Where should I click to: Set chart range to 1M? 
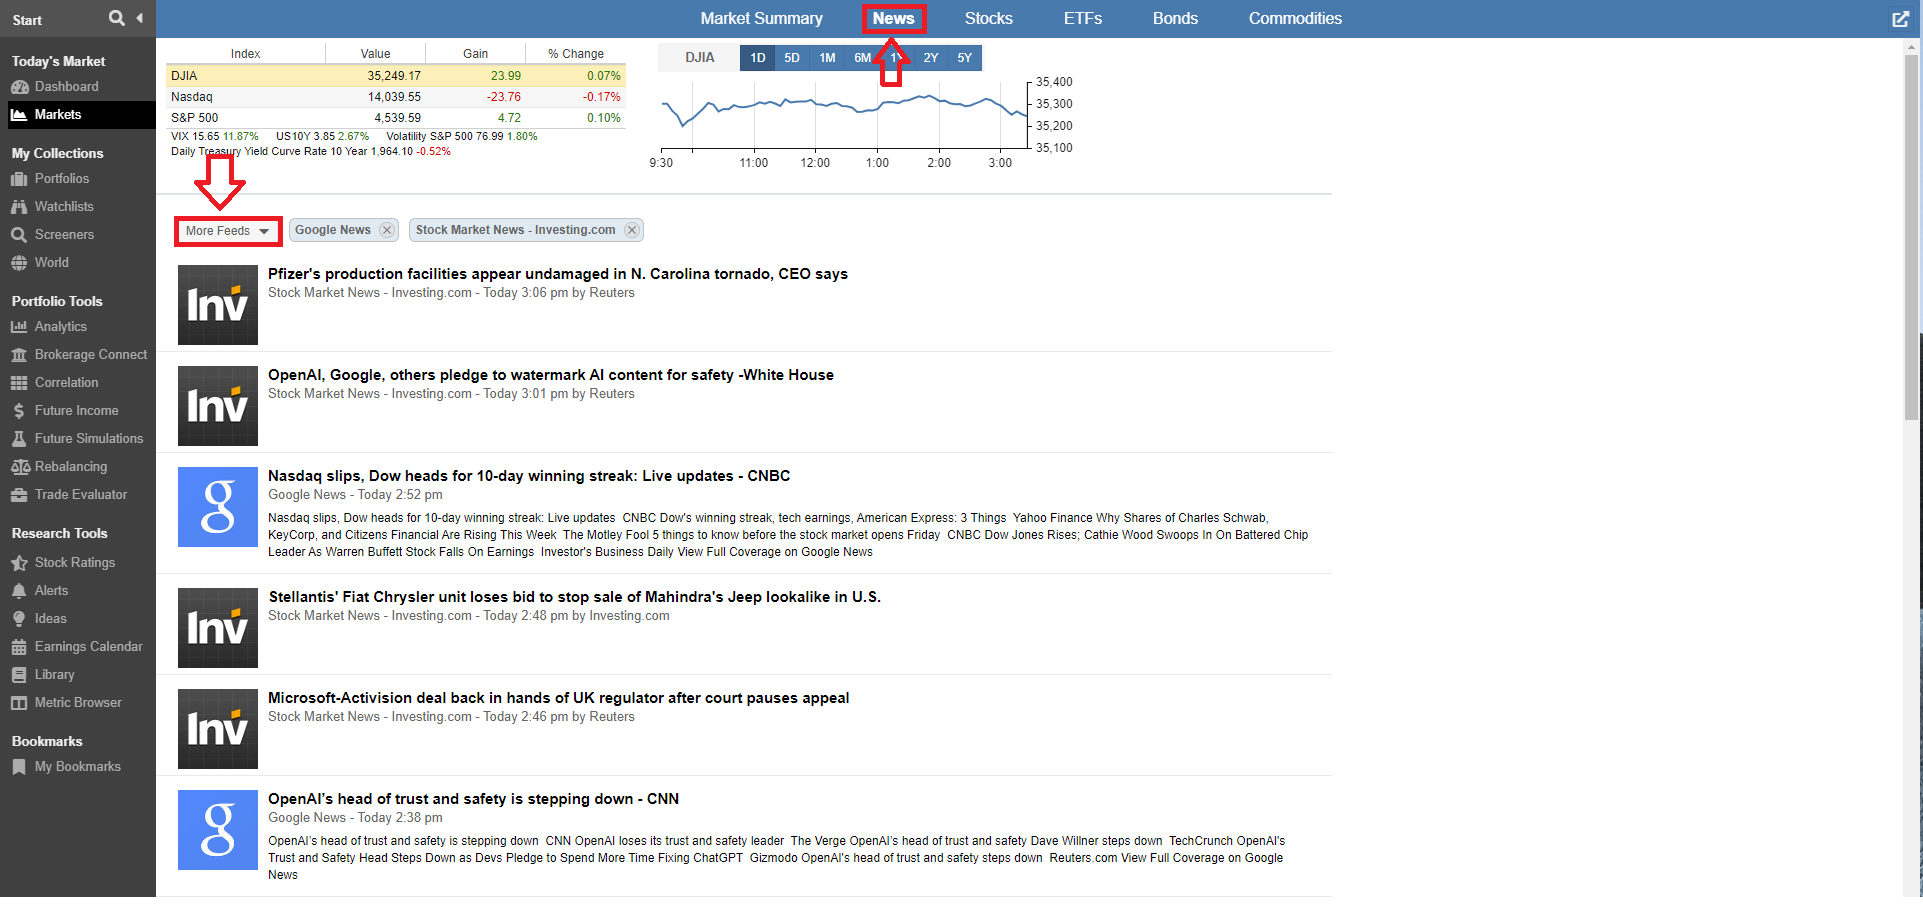click(827, 58)
